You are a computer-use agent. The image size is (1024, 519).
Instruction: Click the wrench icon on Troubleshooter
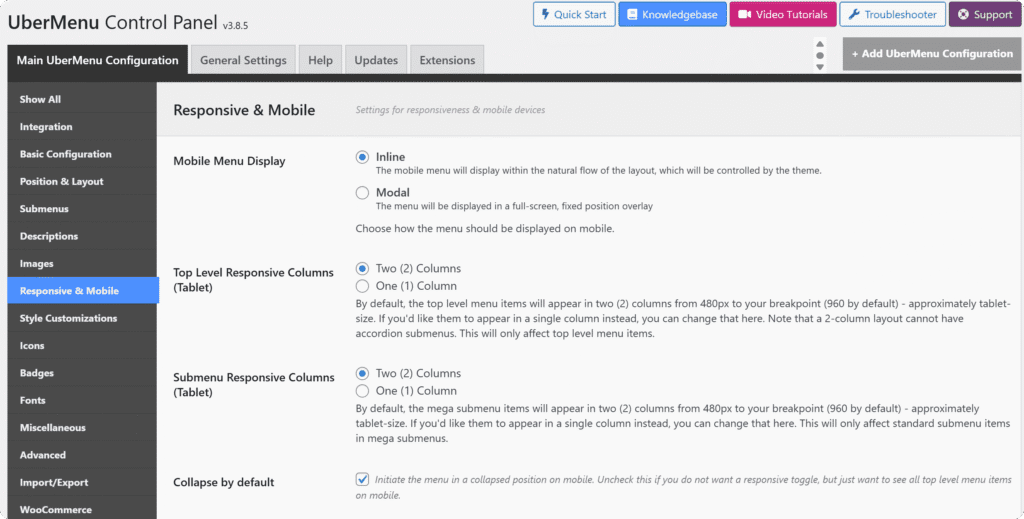pyautogui.click(x=854, y=14)
